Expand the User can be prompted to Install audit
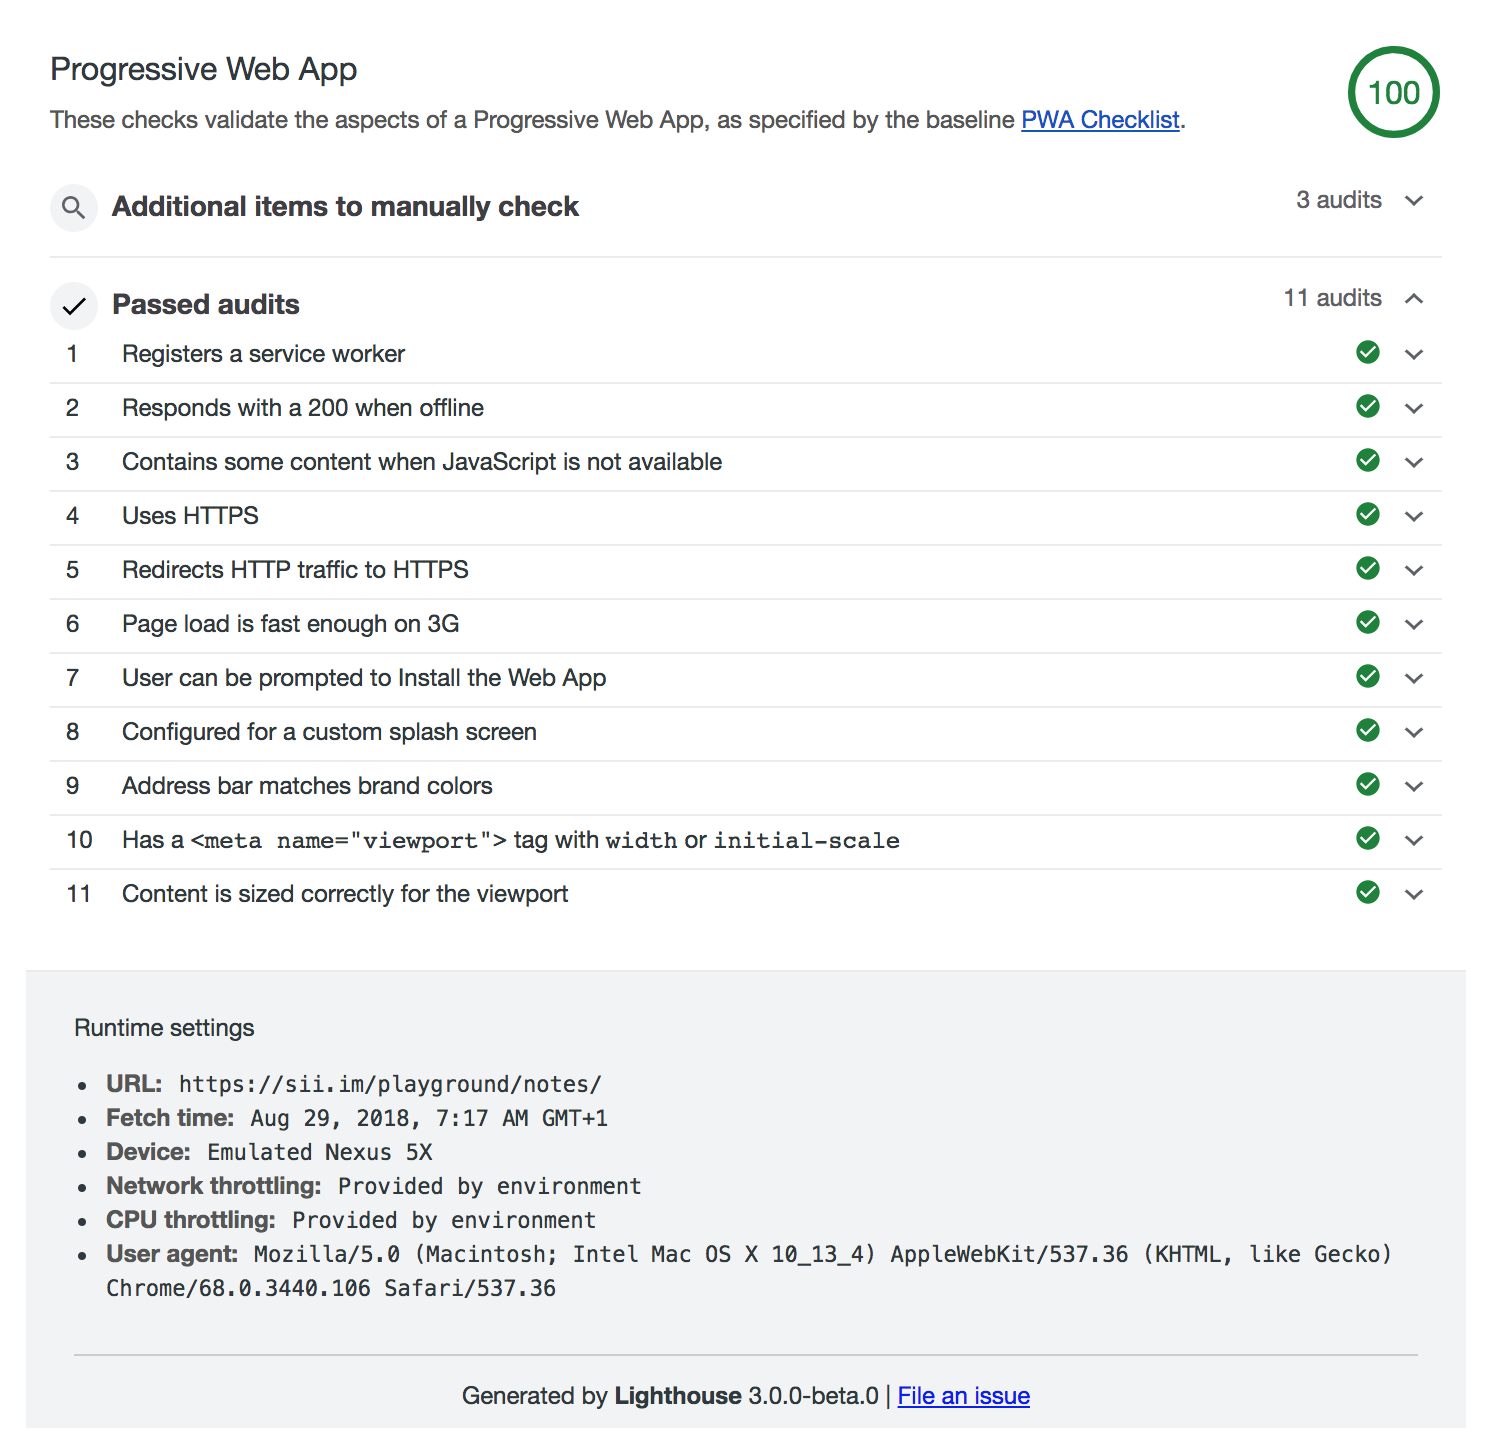 1414,678
